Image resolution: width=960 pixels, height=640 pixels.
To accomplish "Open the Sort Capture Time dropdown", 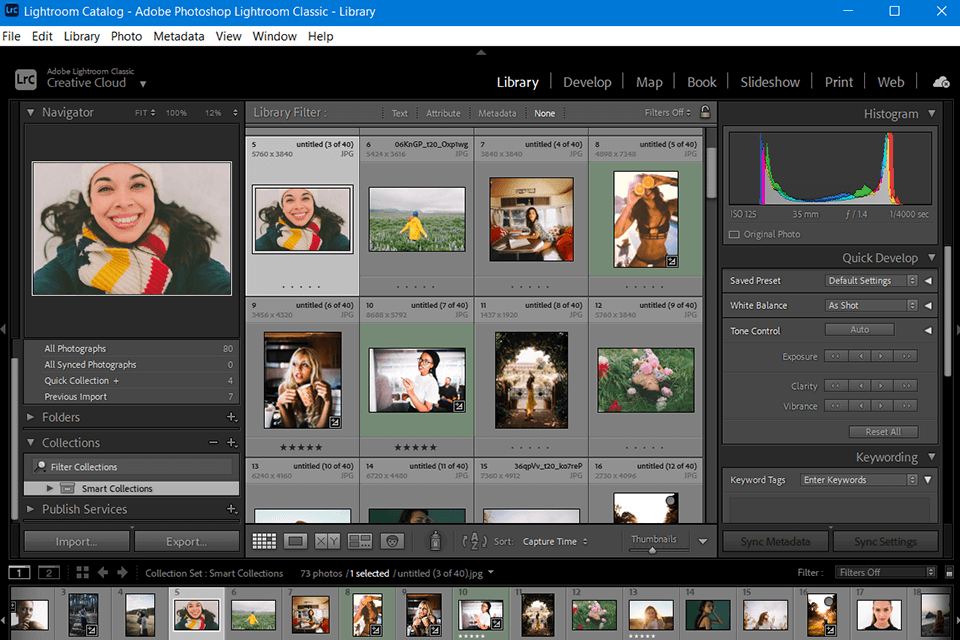I will tap(555, 541).
